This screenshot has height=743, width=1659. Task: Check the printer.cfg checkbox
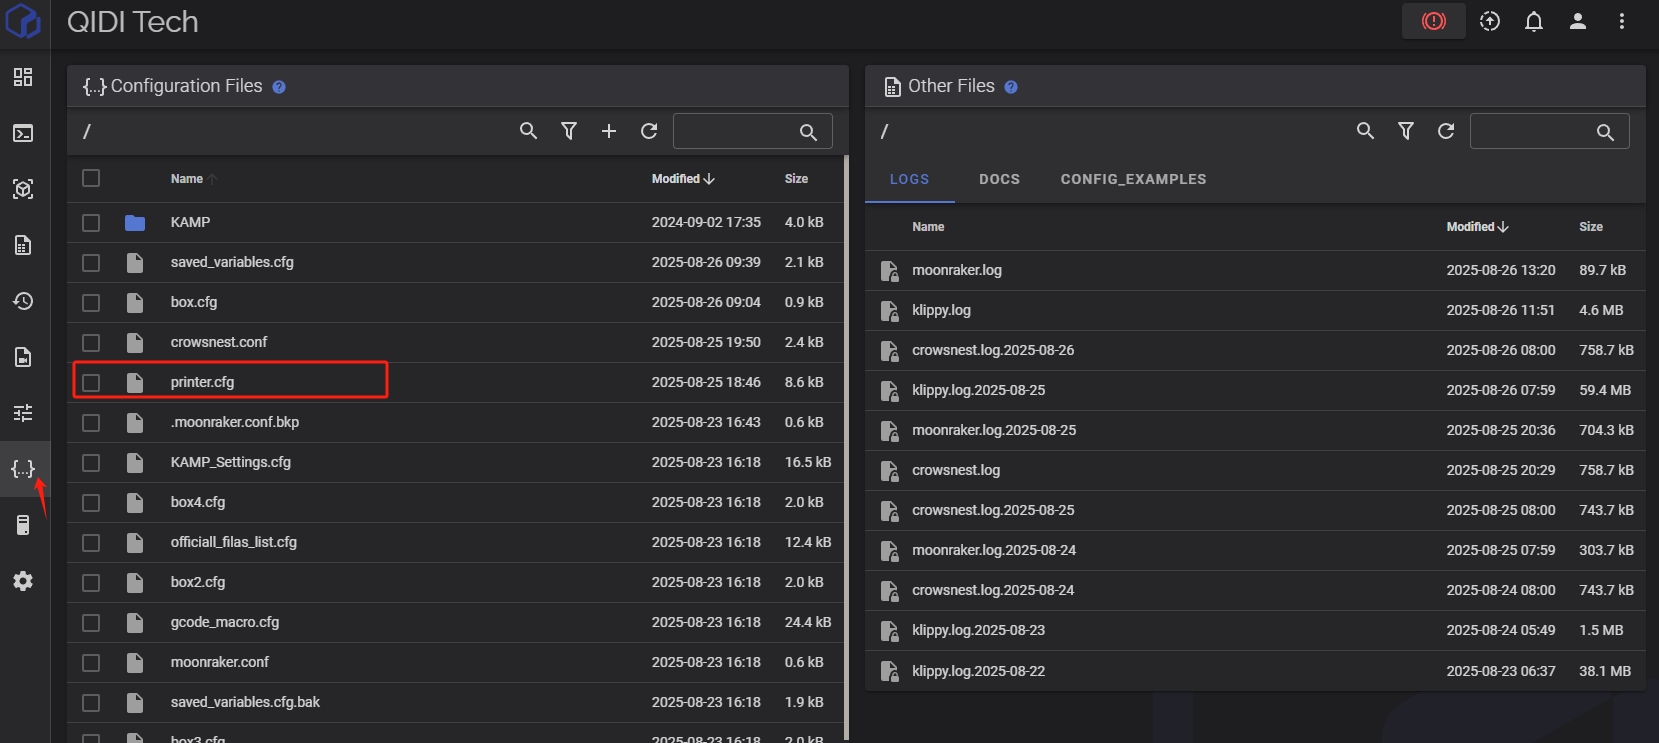click(x=91, y=382)
